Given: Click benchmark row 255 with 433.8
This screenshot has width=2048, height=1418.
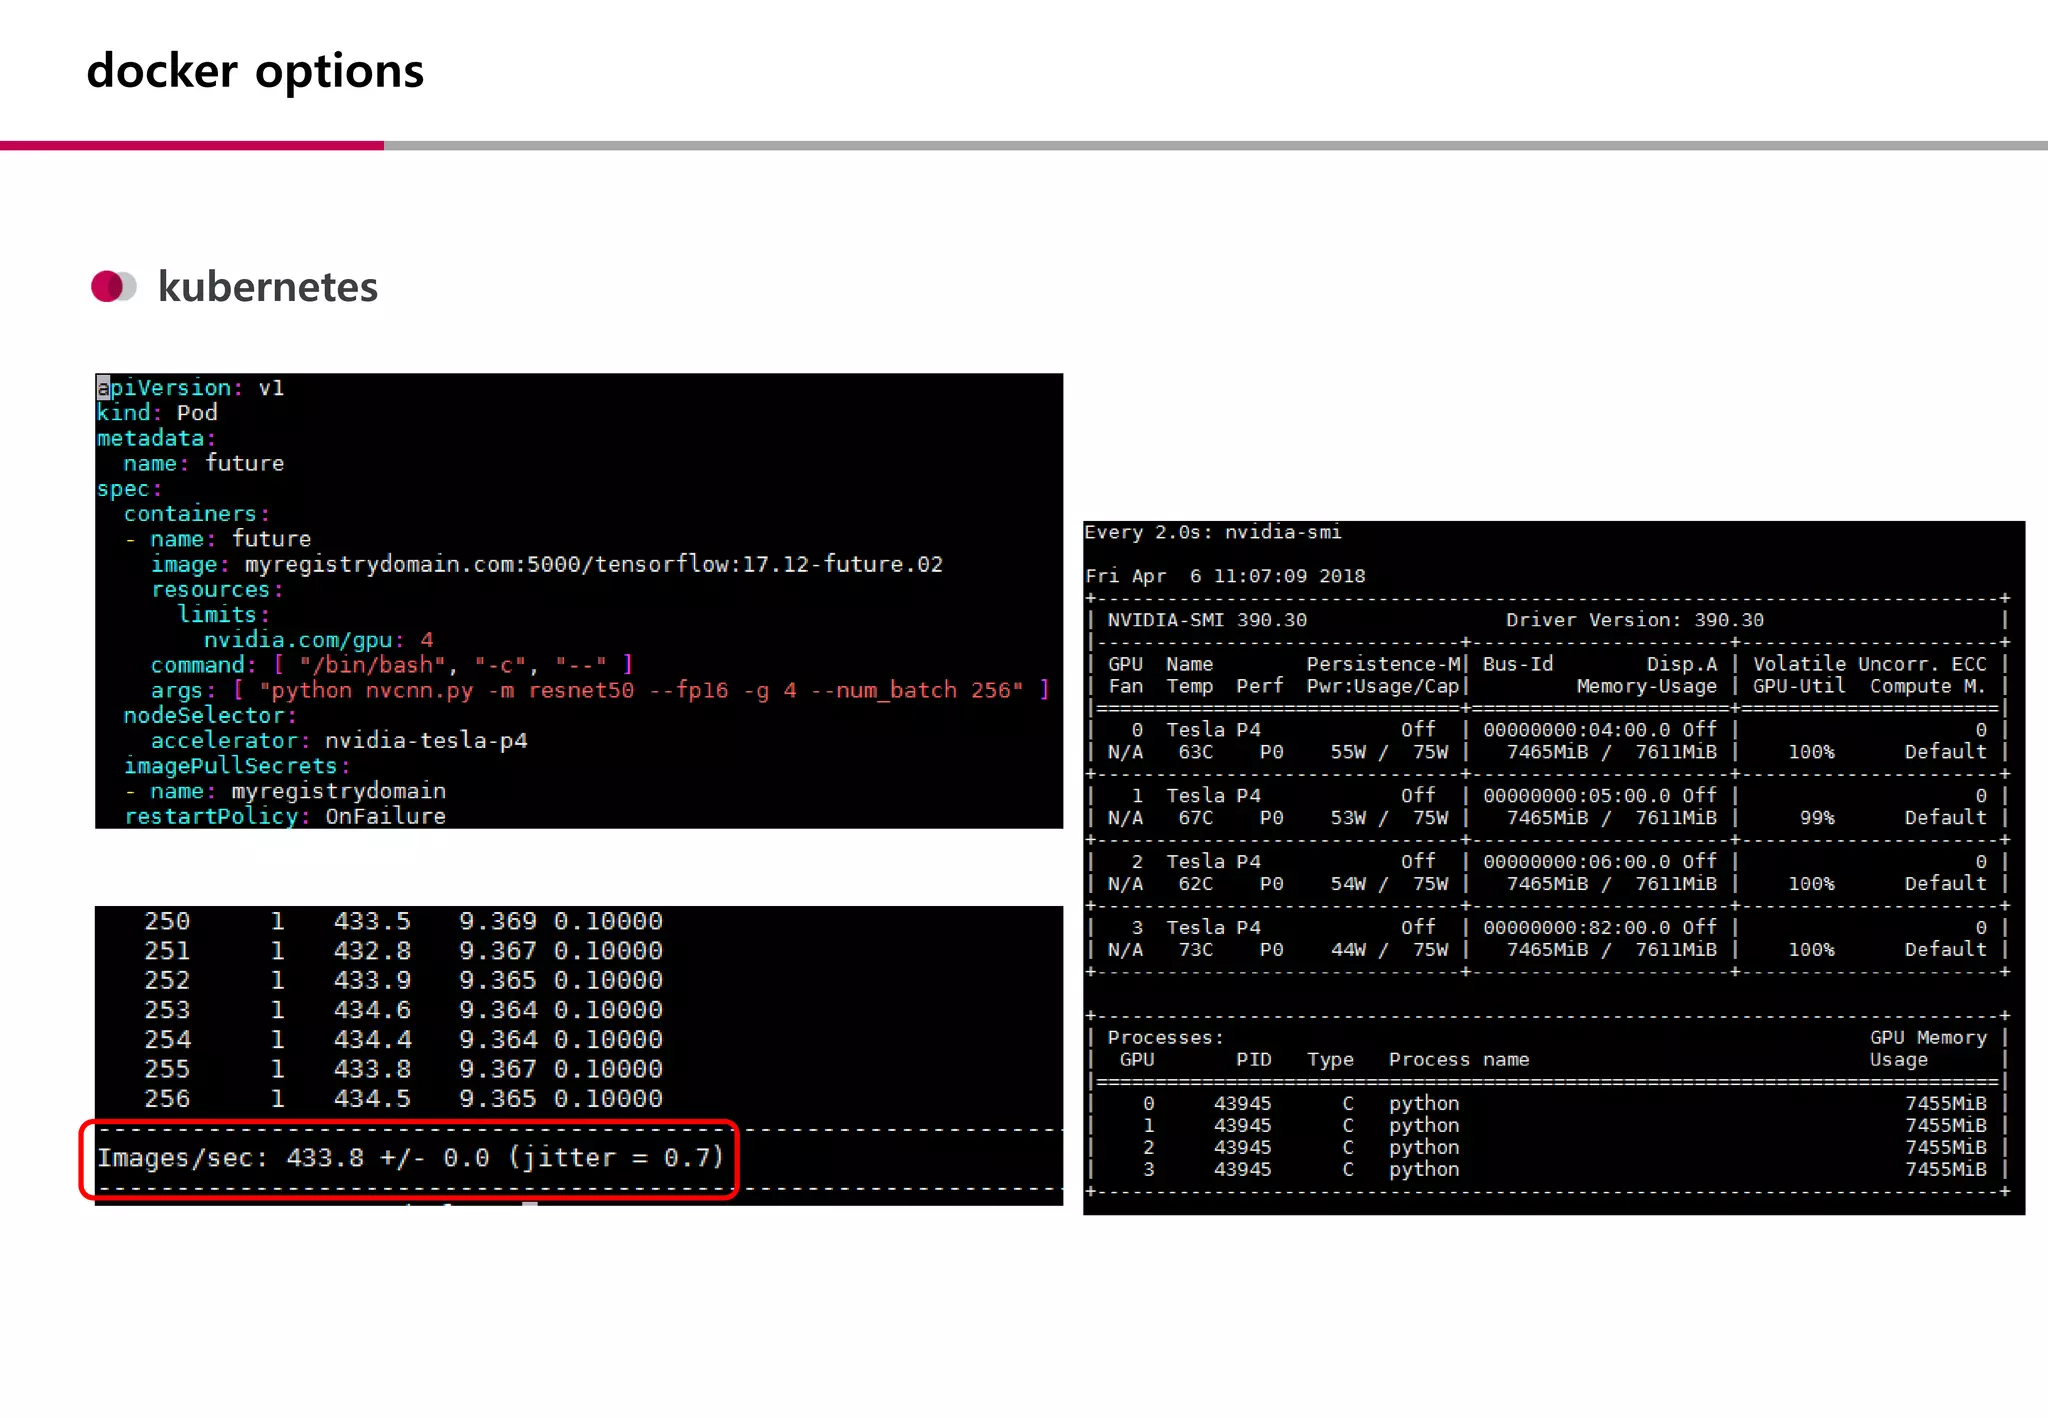Looking at the screenshot, I should 404,1069.
